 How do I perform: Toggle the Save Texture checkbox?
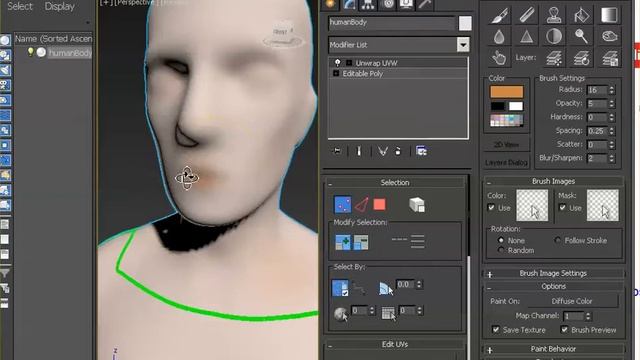tap(496, 329)
